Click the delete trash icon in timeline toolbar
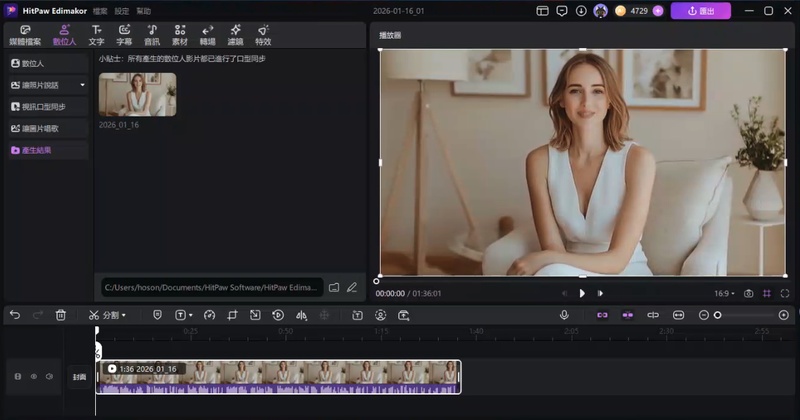 61,315
